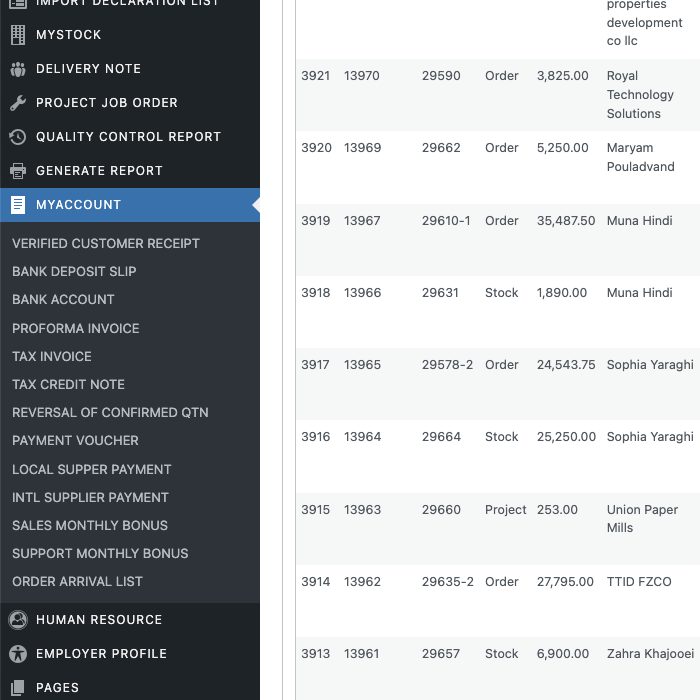
Task: Collapse the MyAccount menu arrow
Action: click(255, 205)
